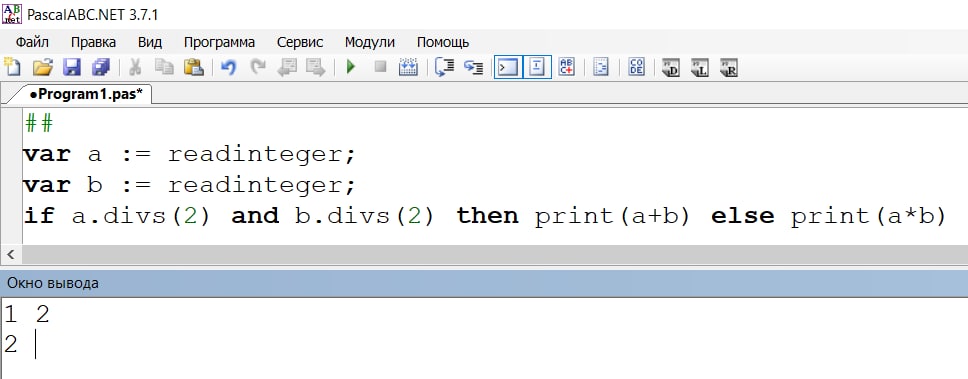Place cursor on the '##' code line
Screen dimensions: 968x379
pos(39,124)
